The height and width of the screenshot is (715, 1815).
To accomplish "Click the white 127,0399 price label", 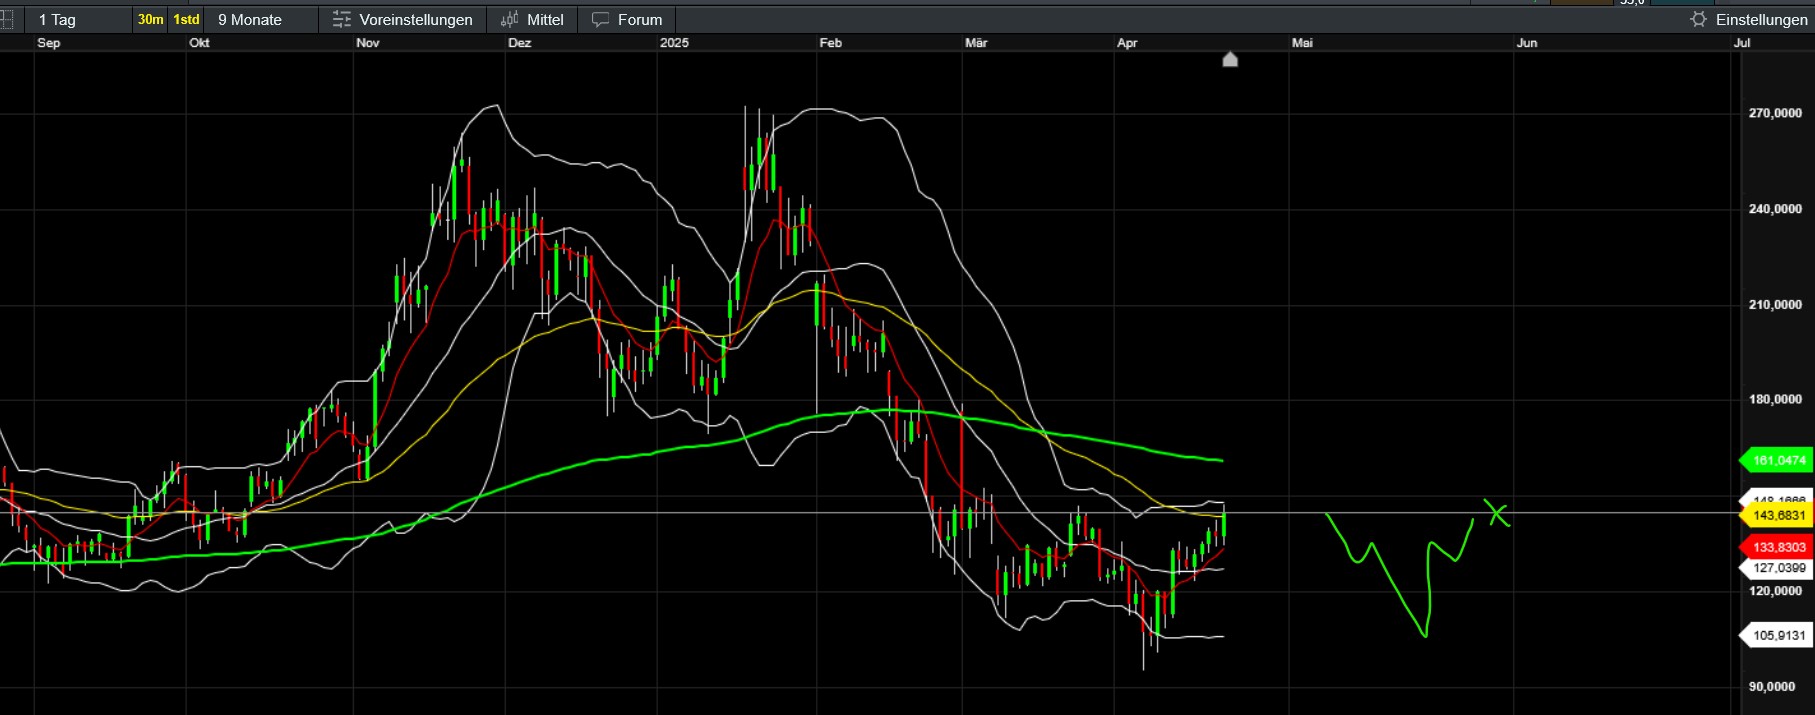I will pyautogui.click(x=1778, y=568).
